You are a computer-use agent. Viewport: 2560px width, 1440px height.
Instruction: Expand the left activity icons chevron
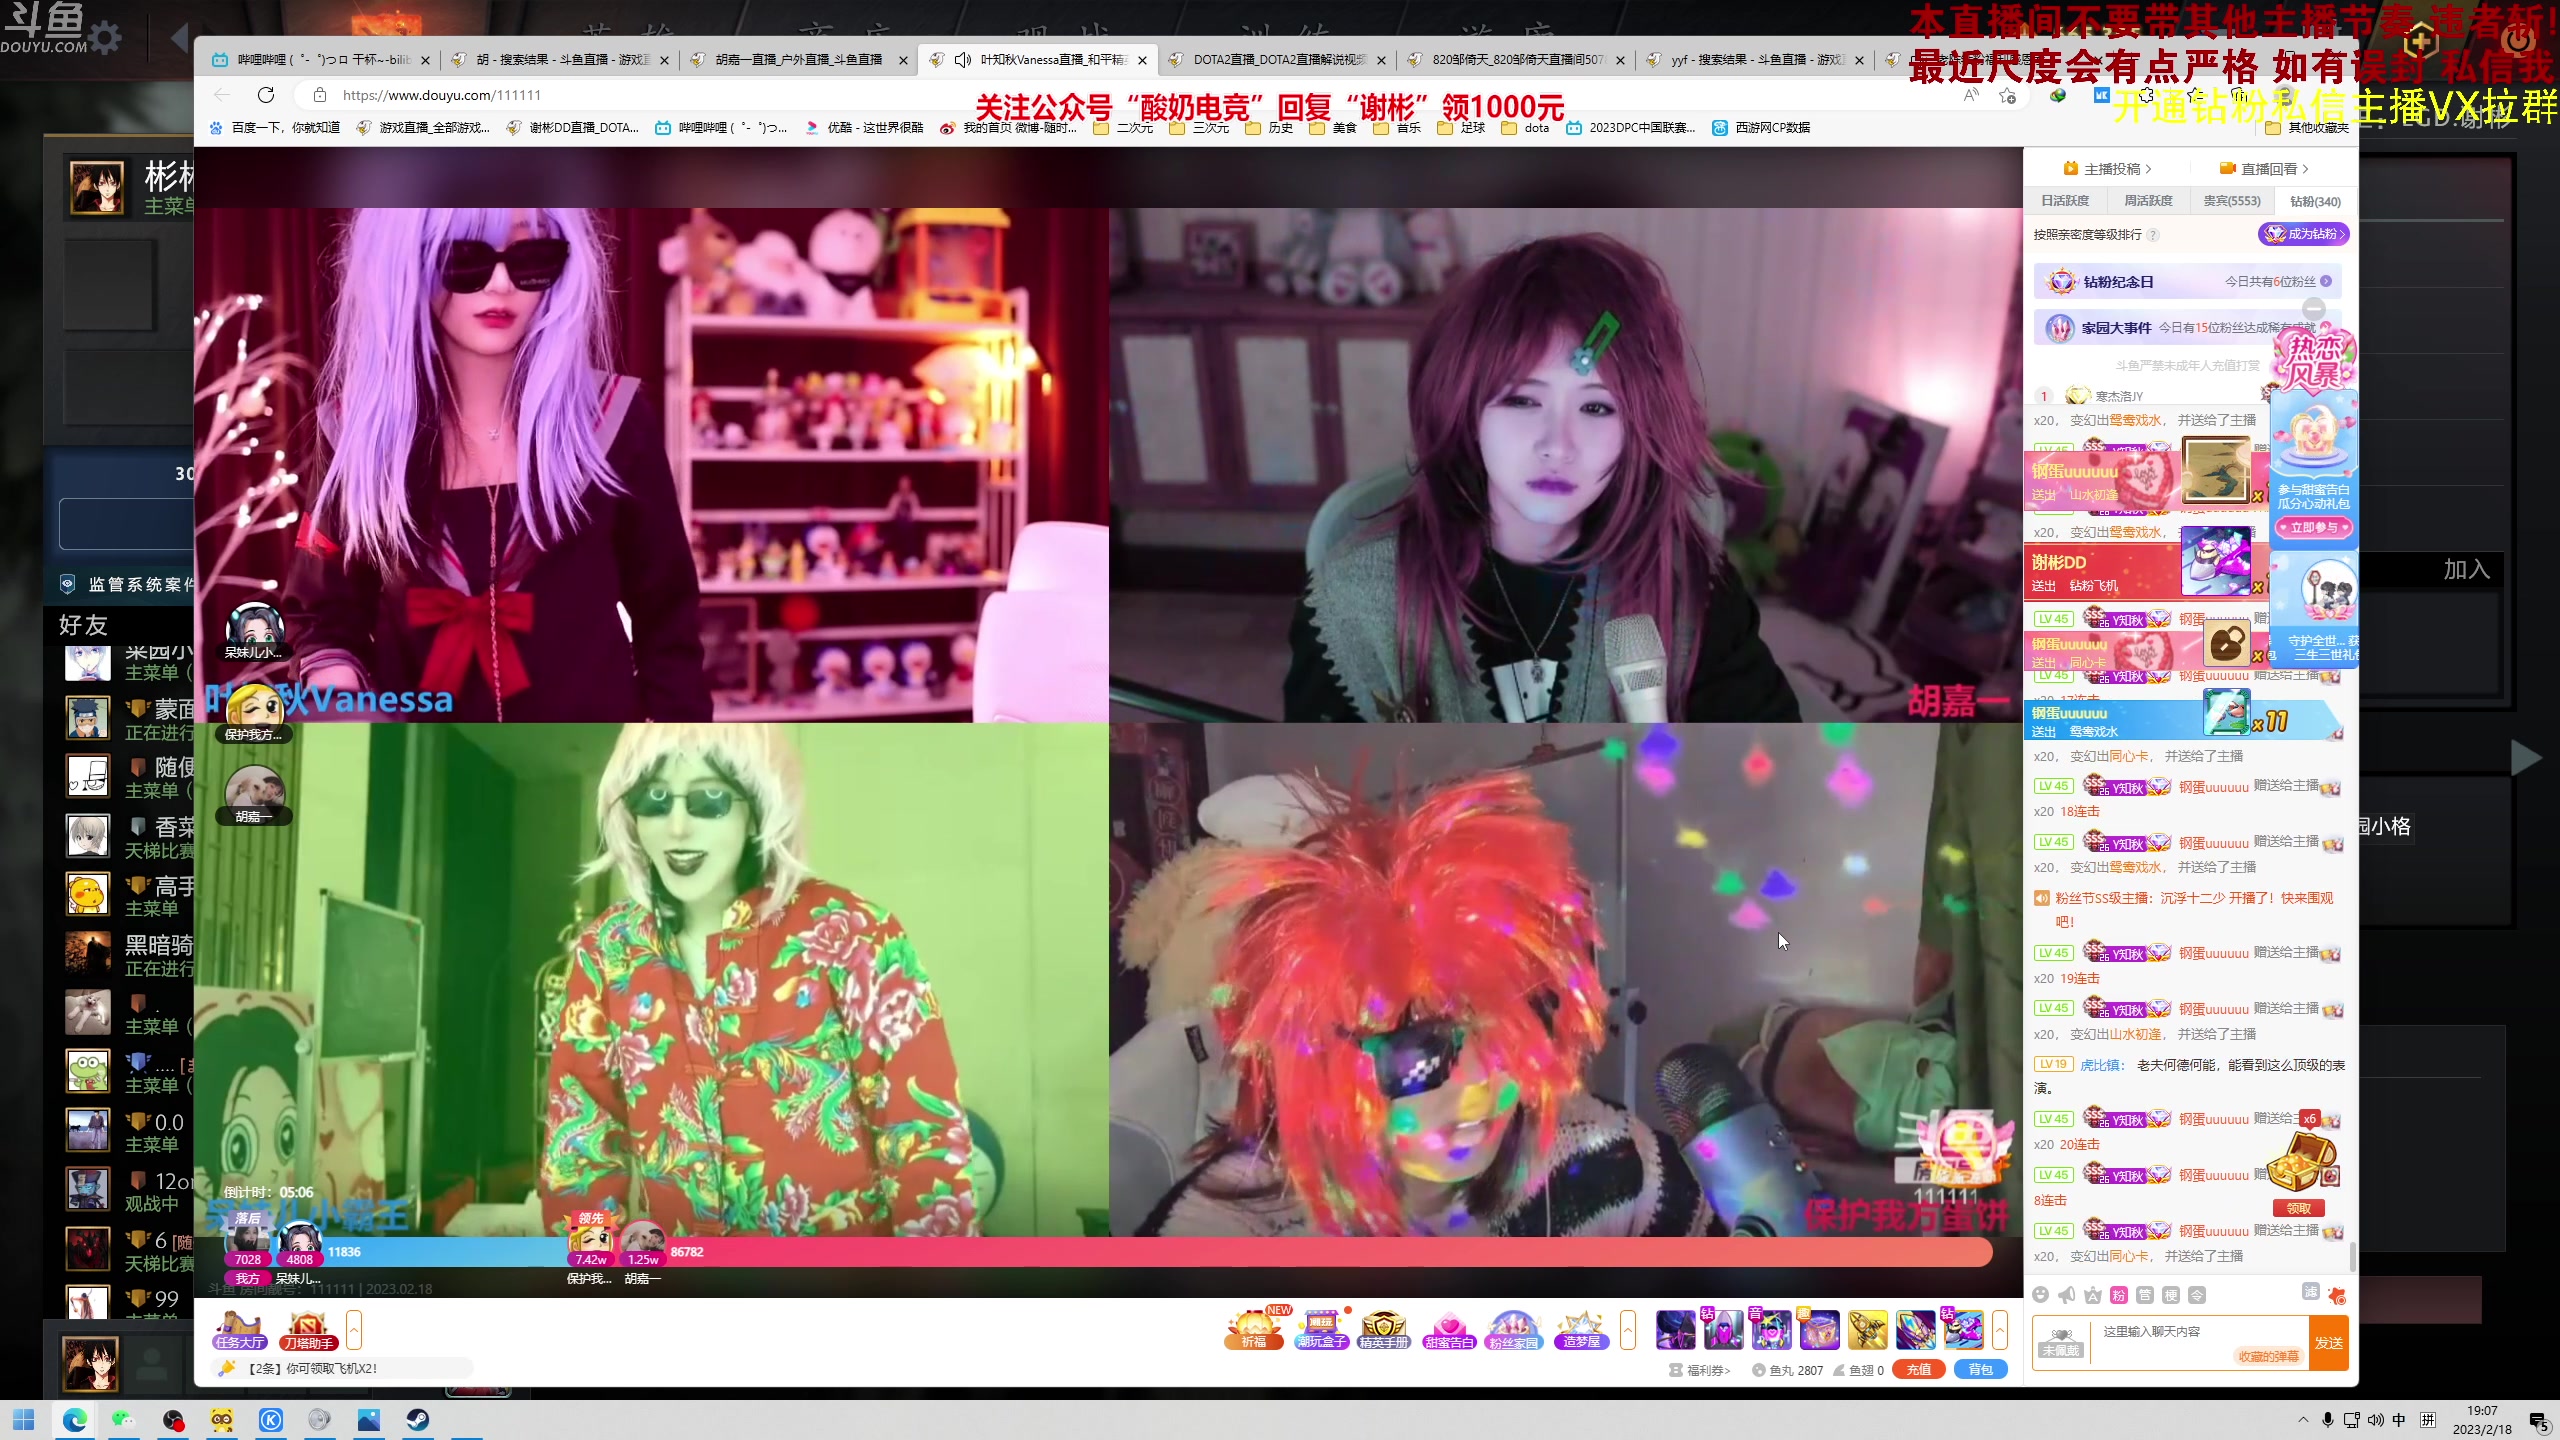353,1330
